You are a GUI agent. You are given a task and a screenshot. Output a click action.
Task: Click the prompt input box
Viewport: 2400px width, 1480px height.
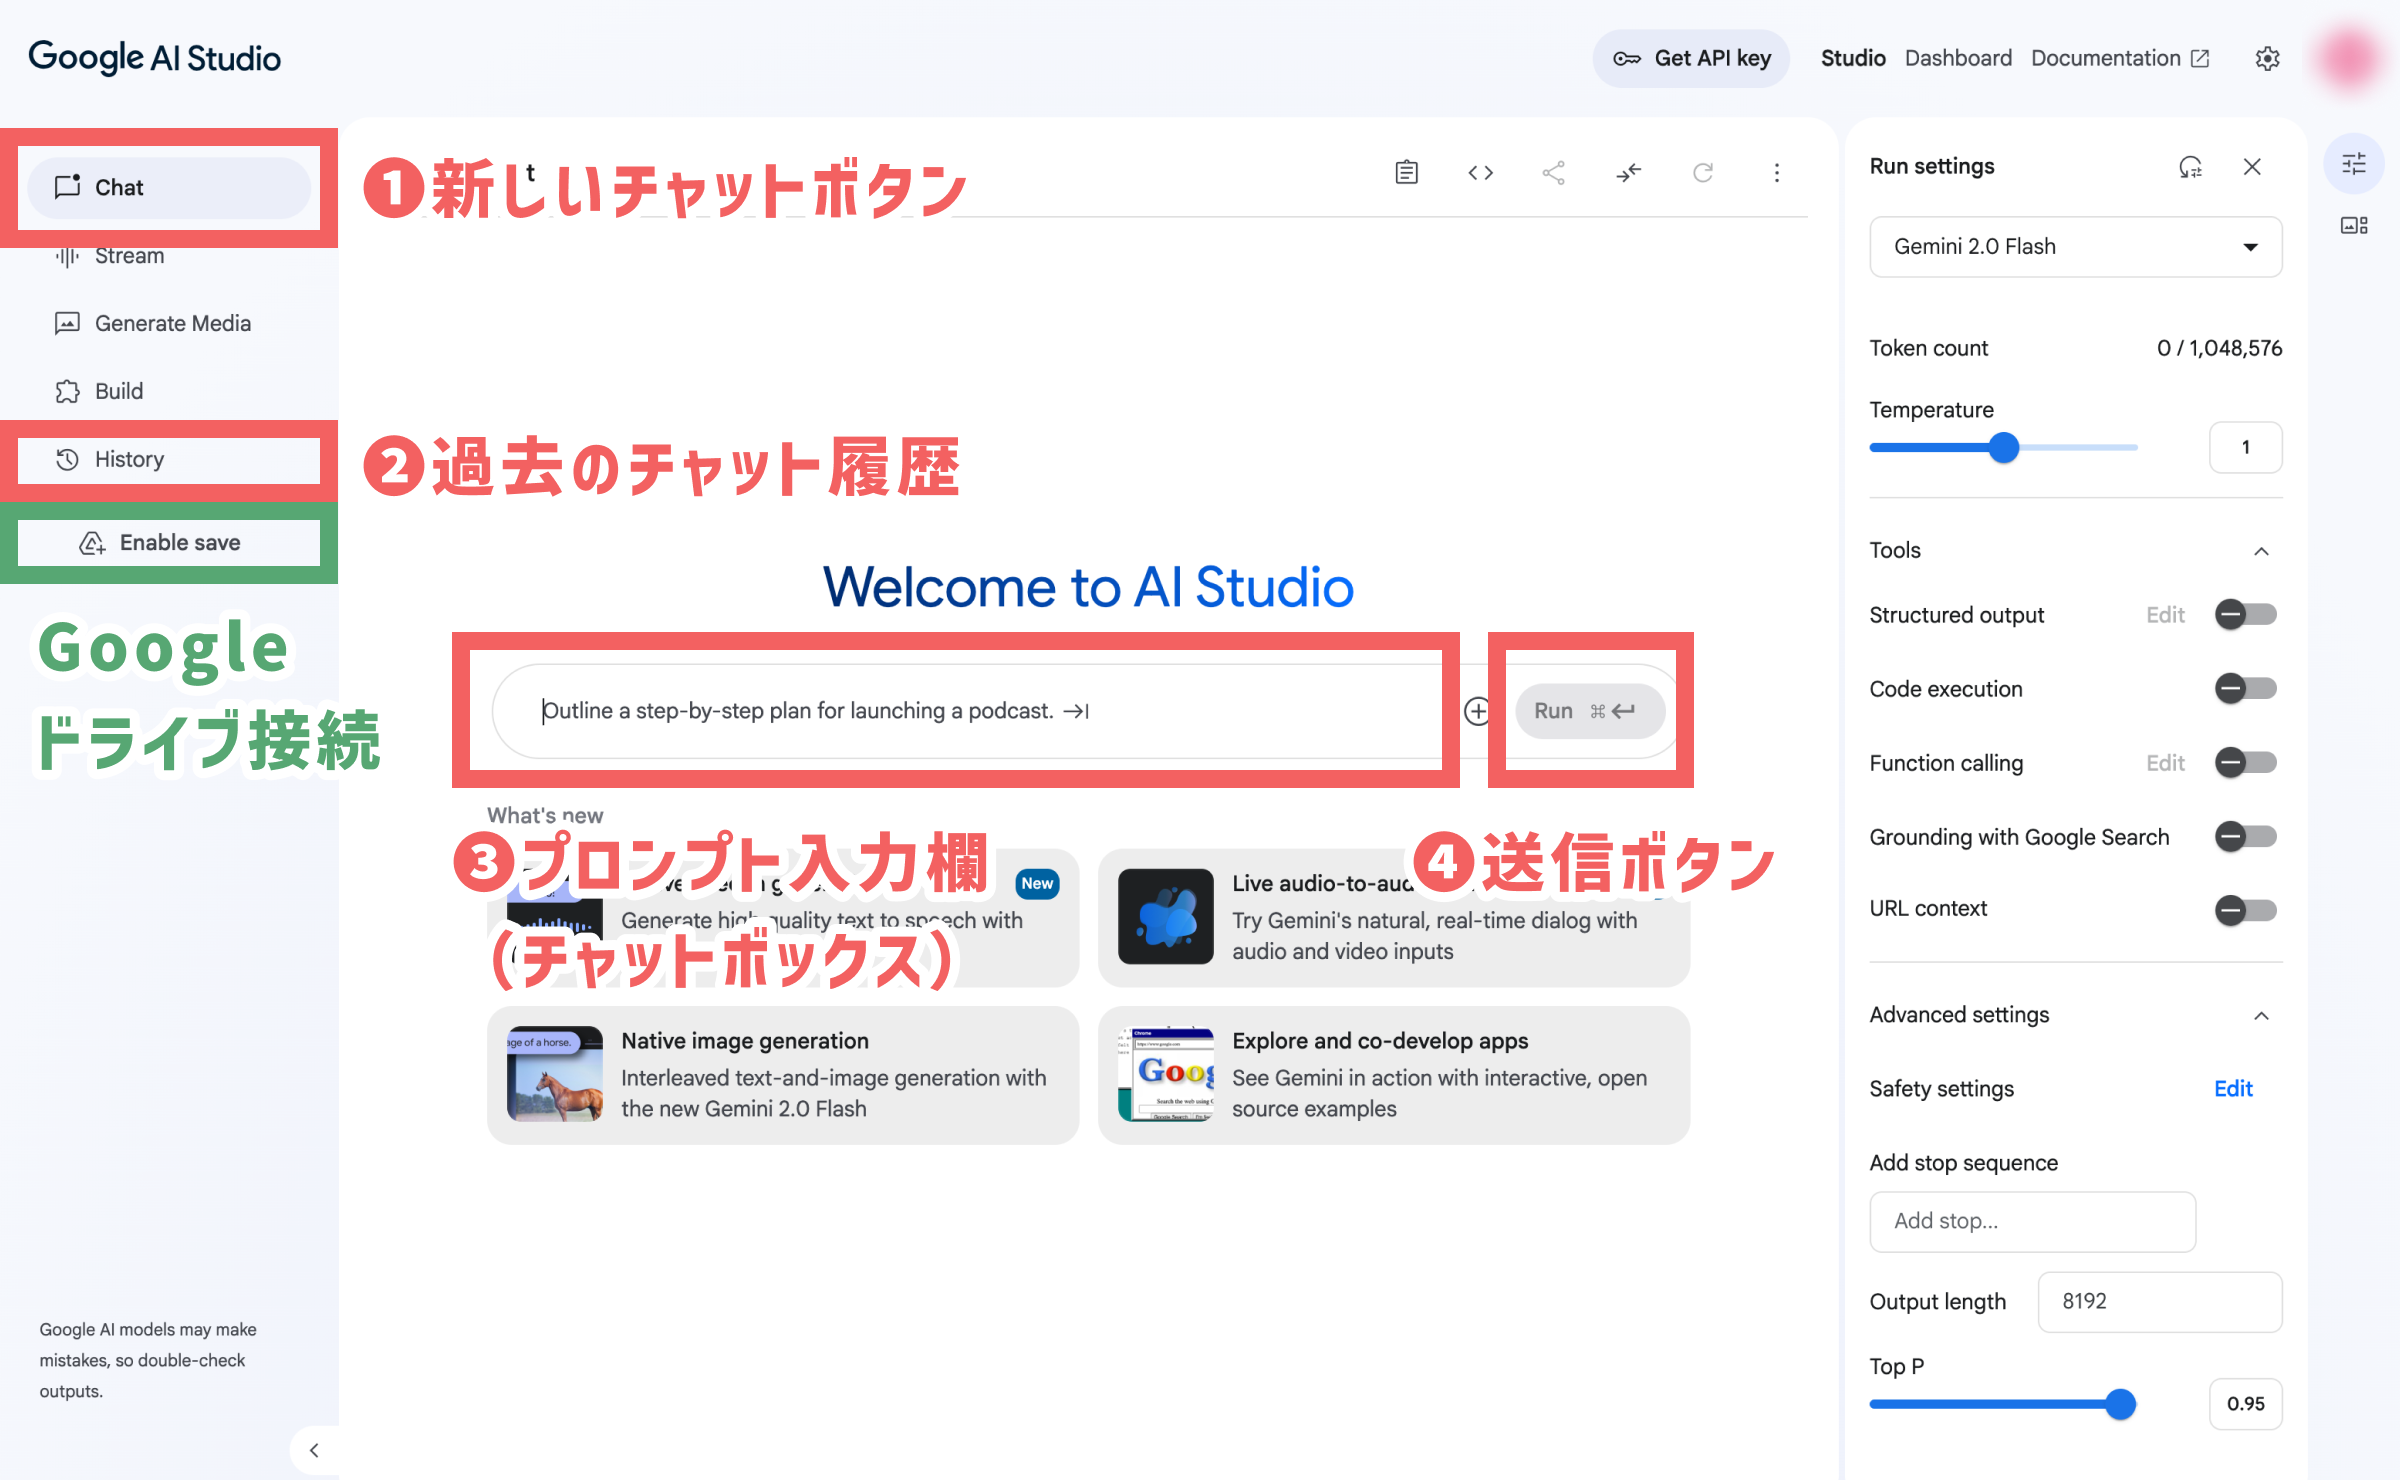(x=967, y=711)
